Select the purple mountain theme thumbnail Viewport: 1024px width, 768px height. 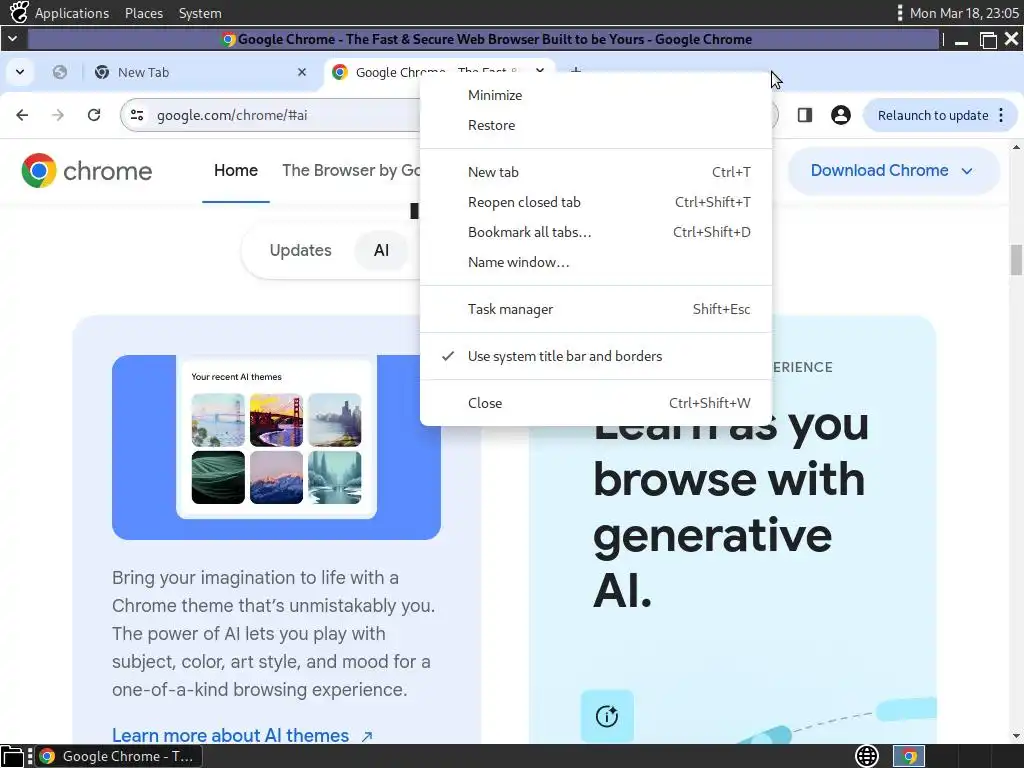pyautogui.click(x=276, y=477)
